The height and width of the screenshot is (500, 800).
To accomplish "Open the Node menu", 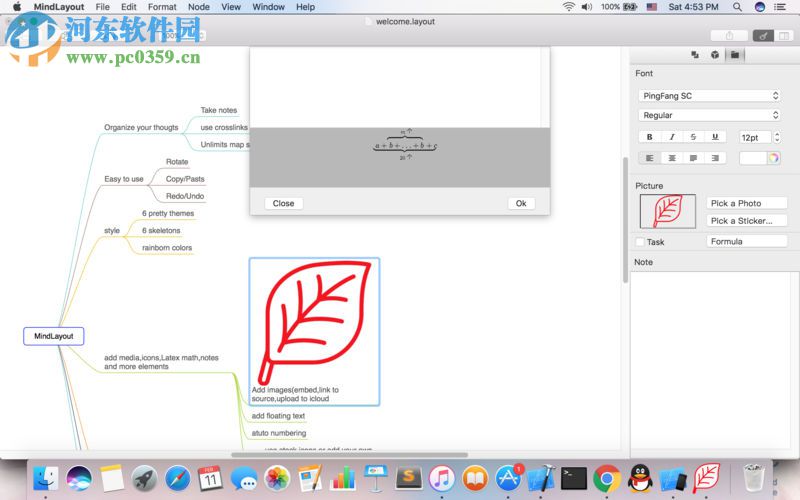I will coord(198,7).
